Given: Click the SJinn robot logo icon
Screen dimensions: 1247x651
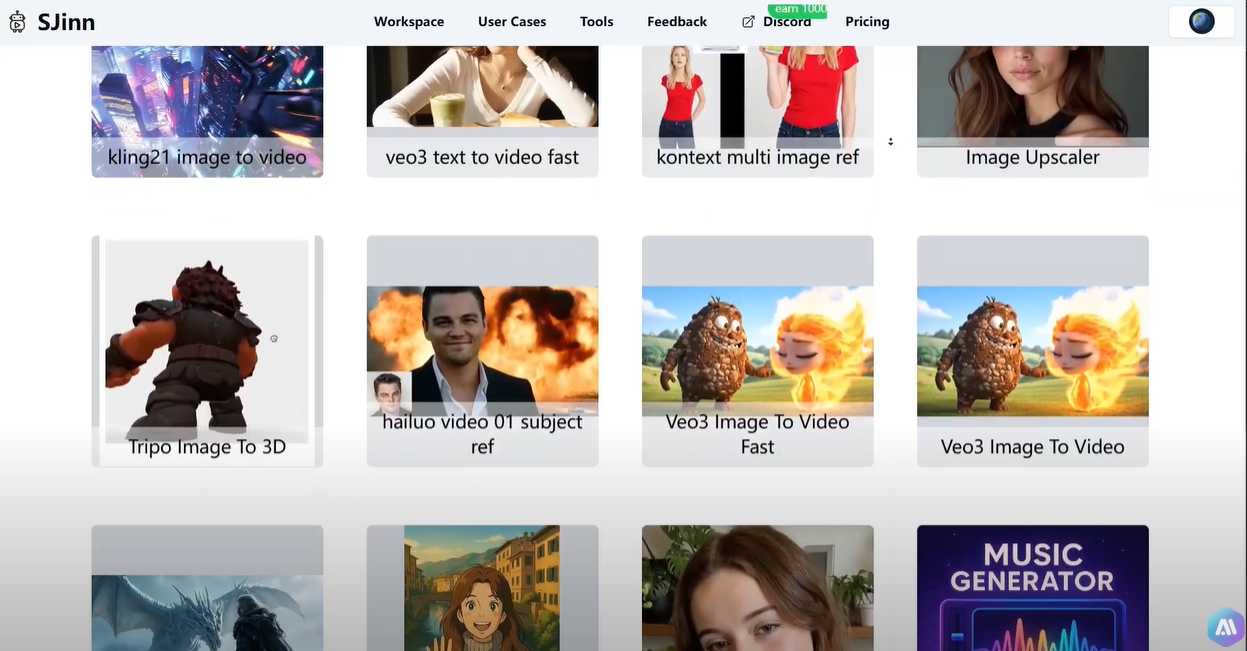Looking at the screenshot, I should (17, 21).
